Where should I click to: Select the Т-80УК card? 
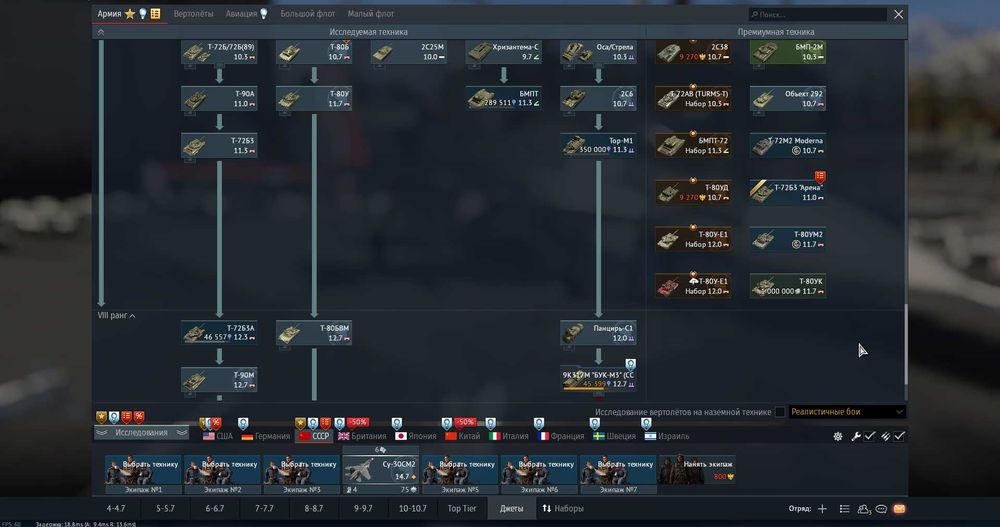[x=788, y=286]
